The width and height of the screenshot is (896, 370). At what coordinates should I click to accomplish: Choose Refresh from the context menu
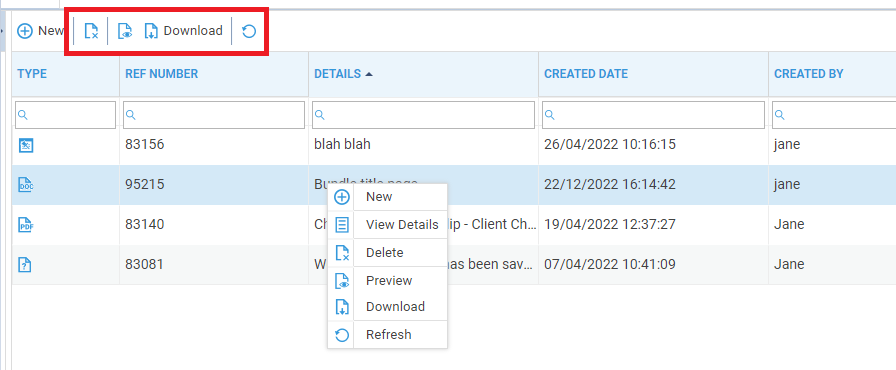click(387, 335)
